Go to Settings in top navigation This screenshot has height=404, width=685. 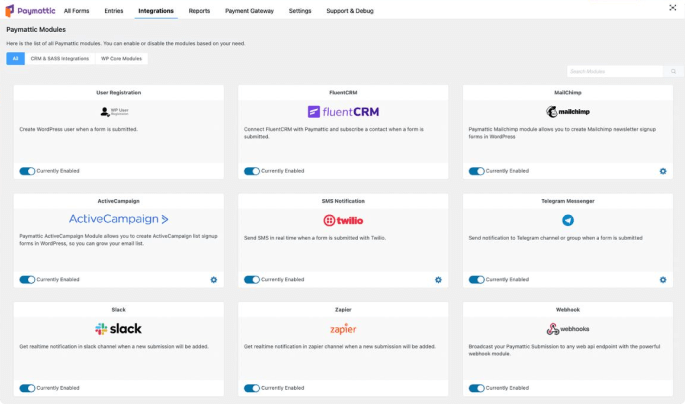tap(300, 11)
